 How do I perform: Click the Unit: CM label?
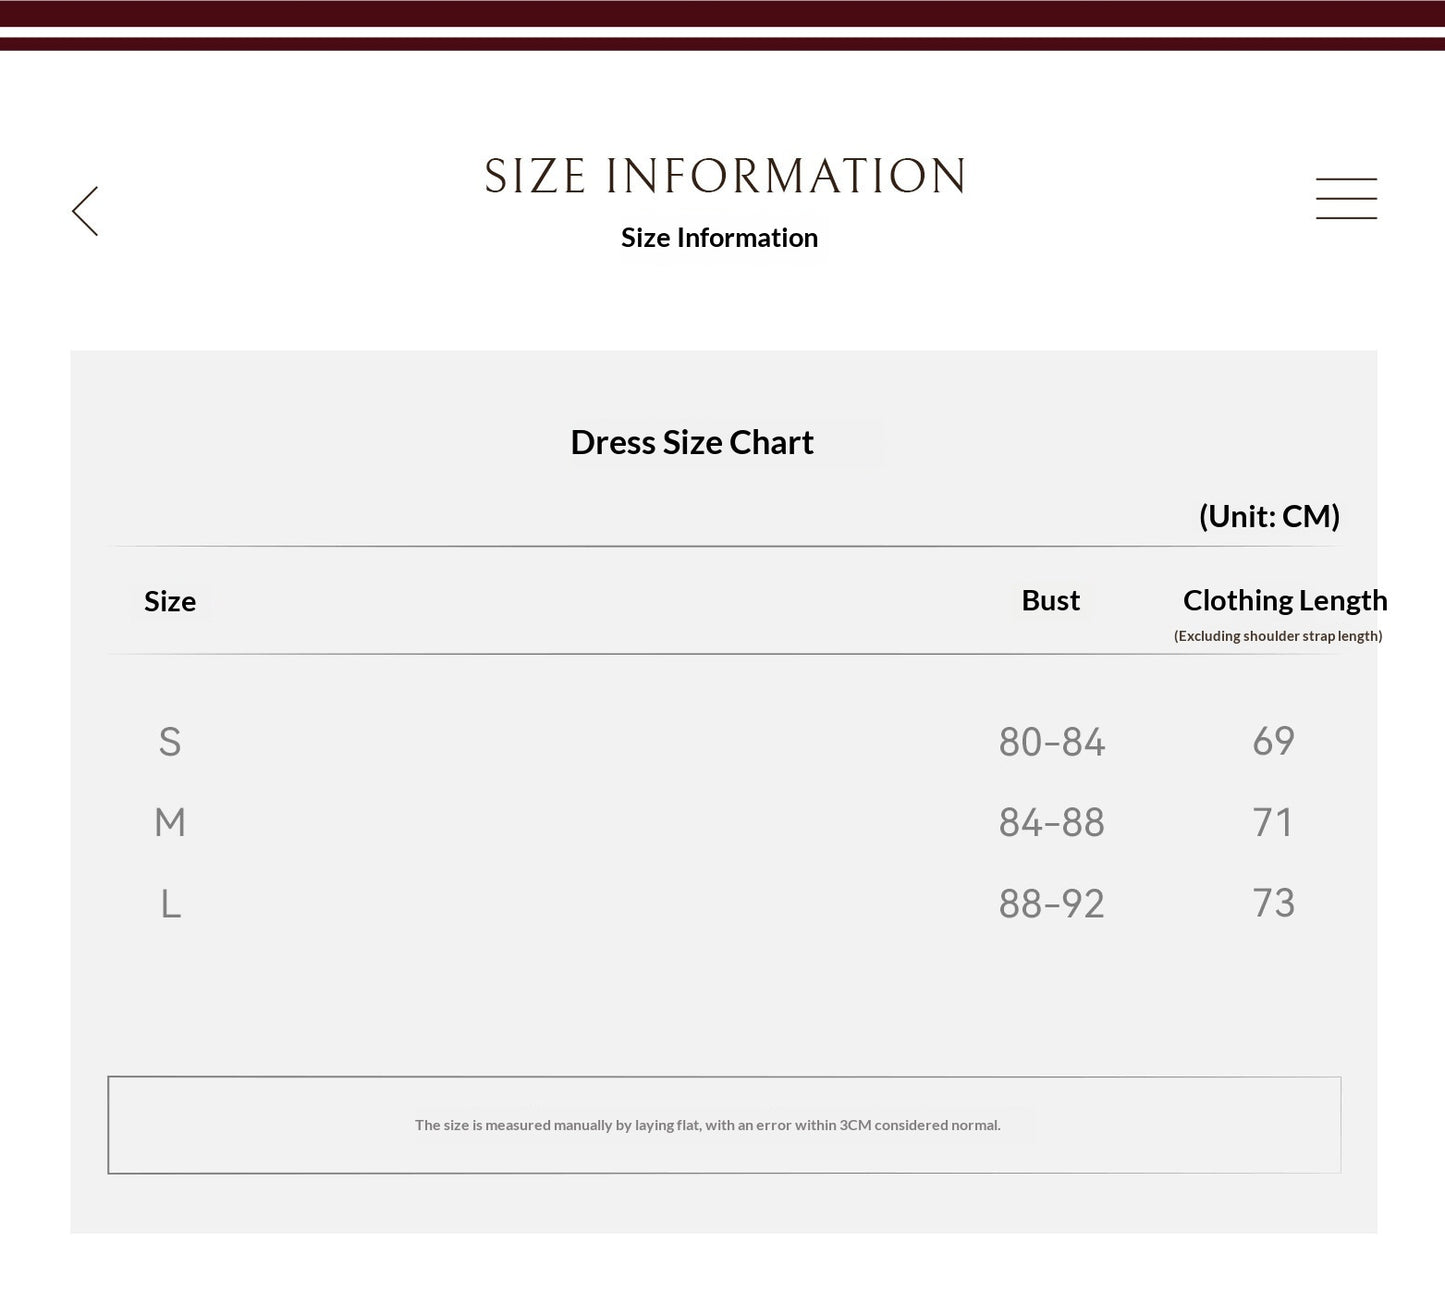click(x=1269, y=516)
